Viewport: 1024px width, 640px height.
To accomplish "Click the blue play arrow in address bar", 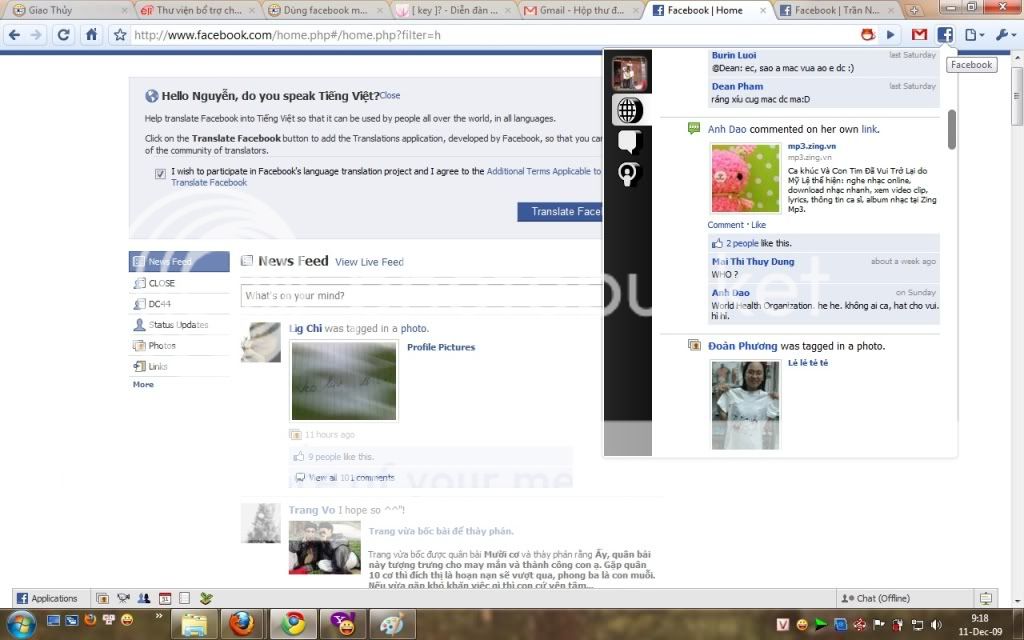I will click(x=891, y=35).
